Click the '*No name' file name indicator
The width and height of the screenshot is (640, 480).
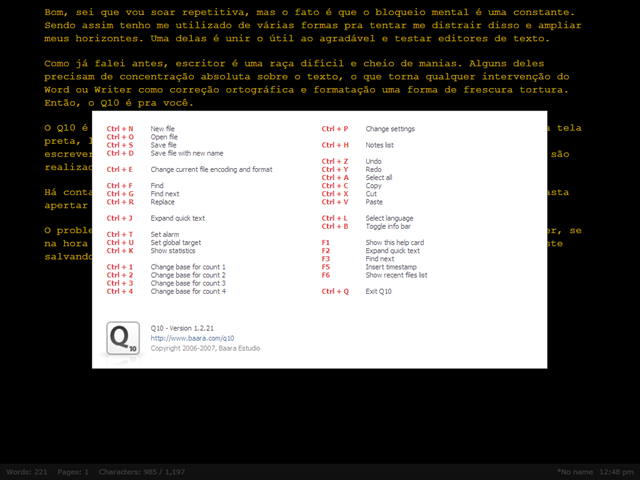(575, 472)
